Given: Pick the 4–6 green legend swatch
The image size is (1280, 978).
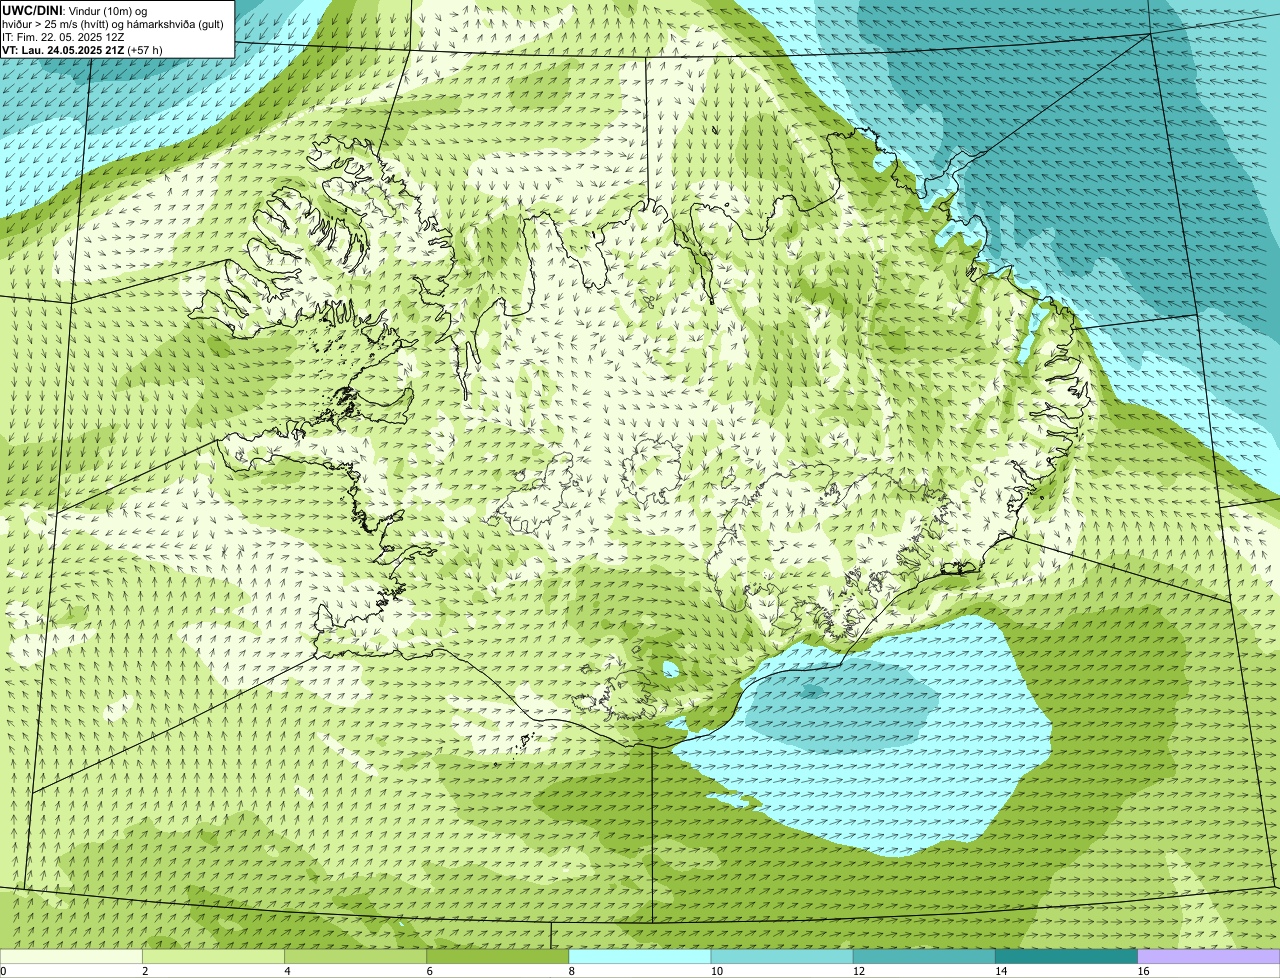Looking at the screenshot, I should point(355,956).
